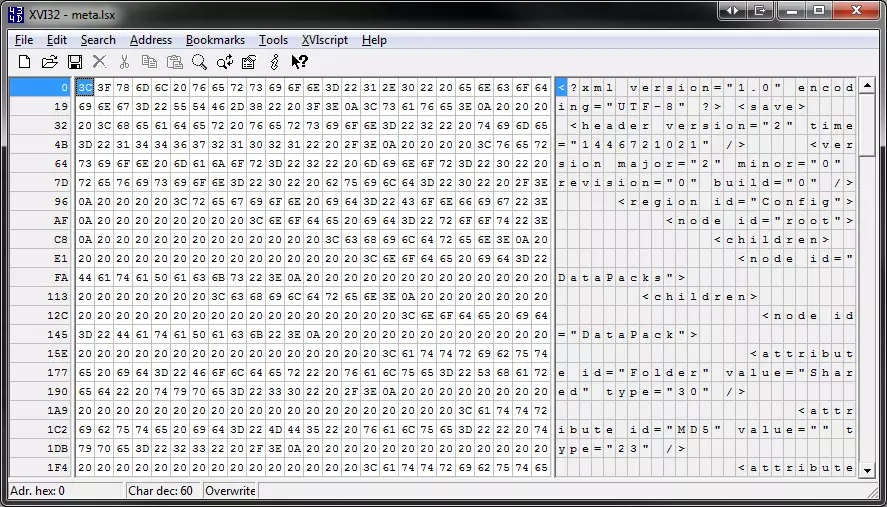Select the highlighted 3C hex cell
This screenshot has width=887, height=507.
point(85,88)
